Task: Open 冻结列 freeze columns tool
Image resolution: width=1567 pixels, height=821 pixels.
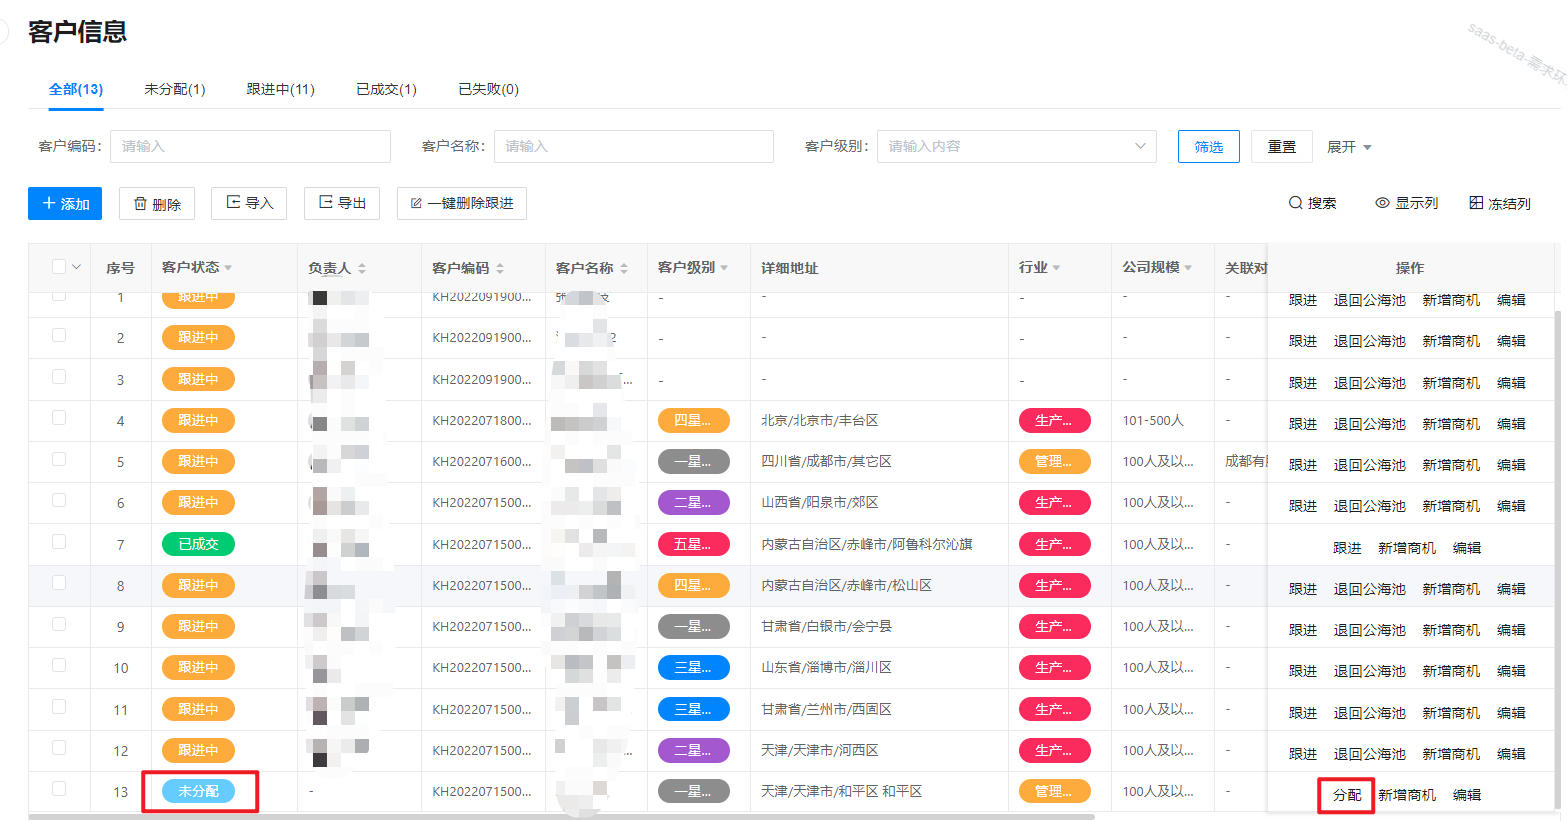Action: 1500,203
